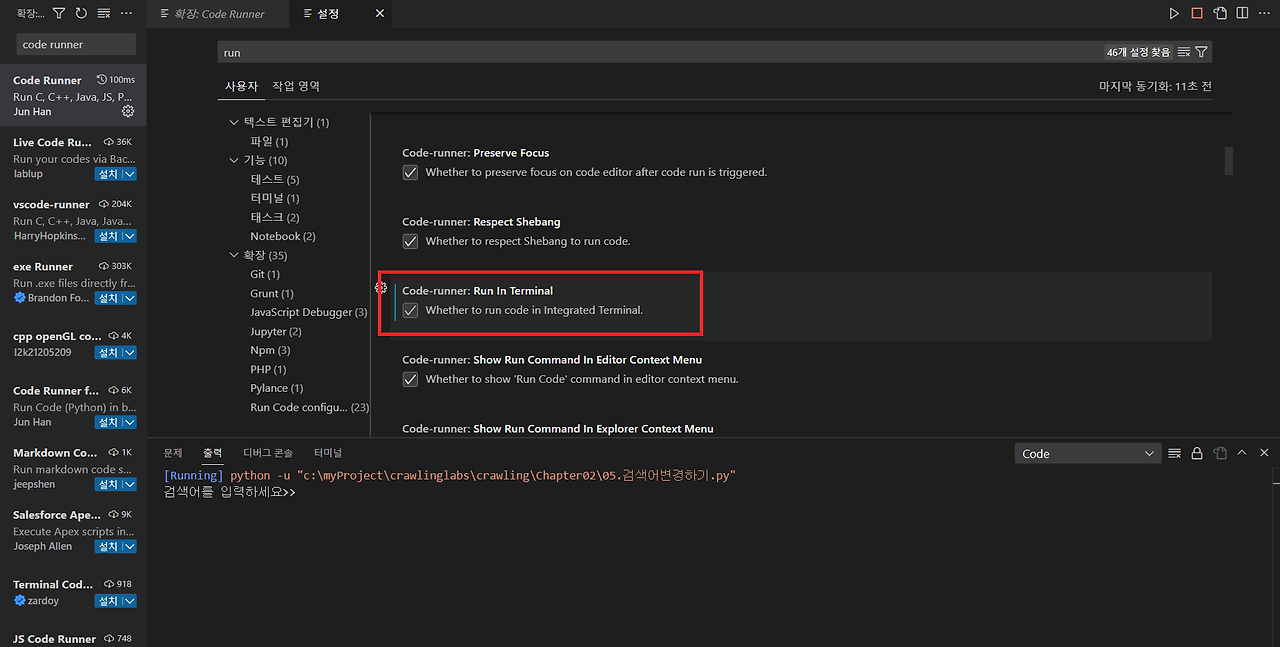
Task: Refresh the Extensions list icon
Action: coord(80,13)
